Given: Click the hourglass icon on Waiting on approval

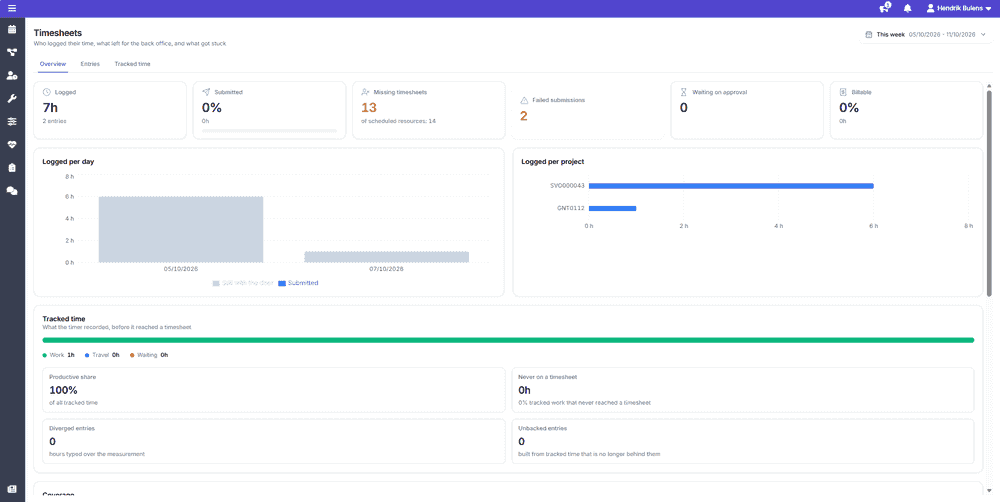Looking at the screenshot, I should point(684,92).
